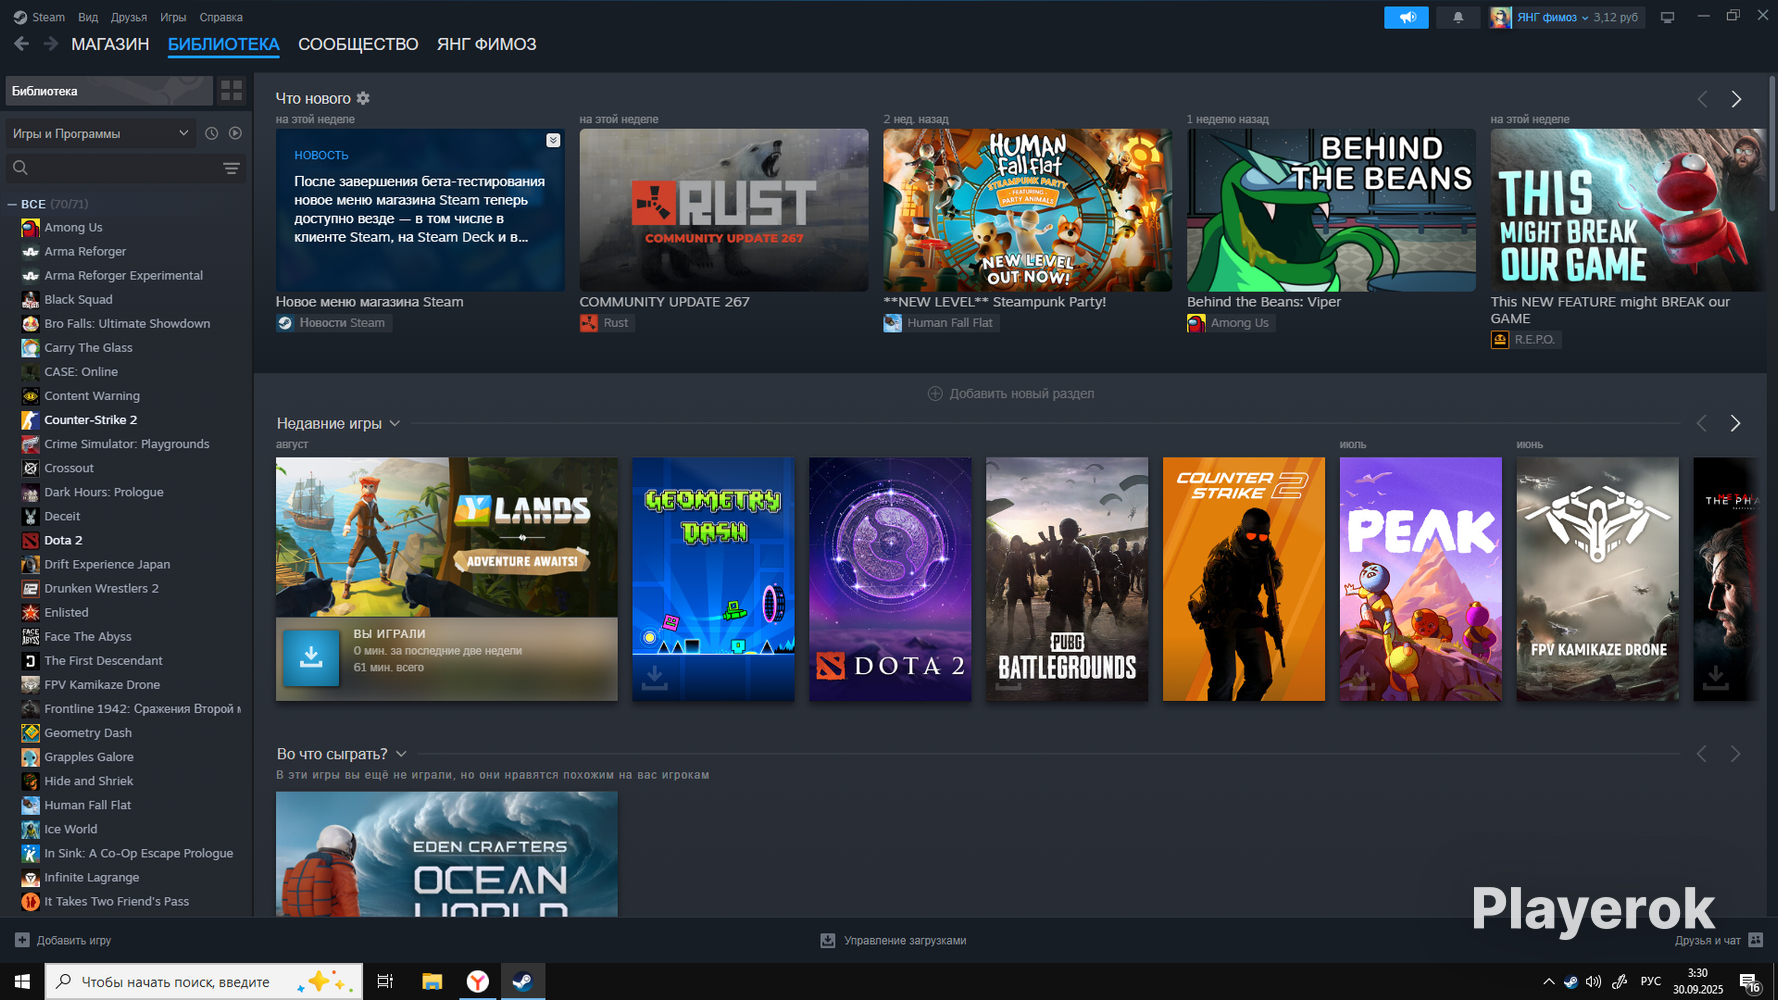
Task: Toggle the ready-to-play filter icon
Action: coord(235,133)
